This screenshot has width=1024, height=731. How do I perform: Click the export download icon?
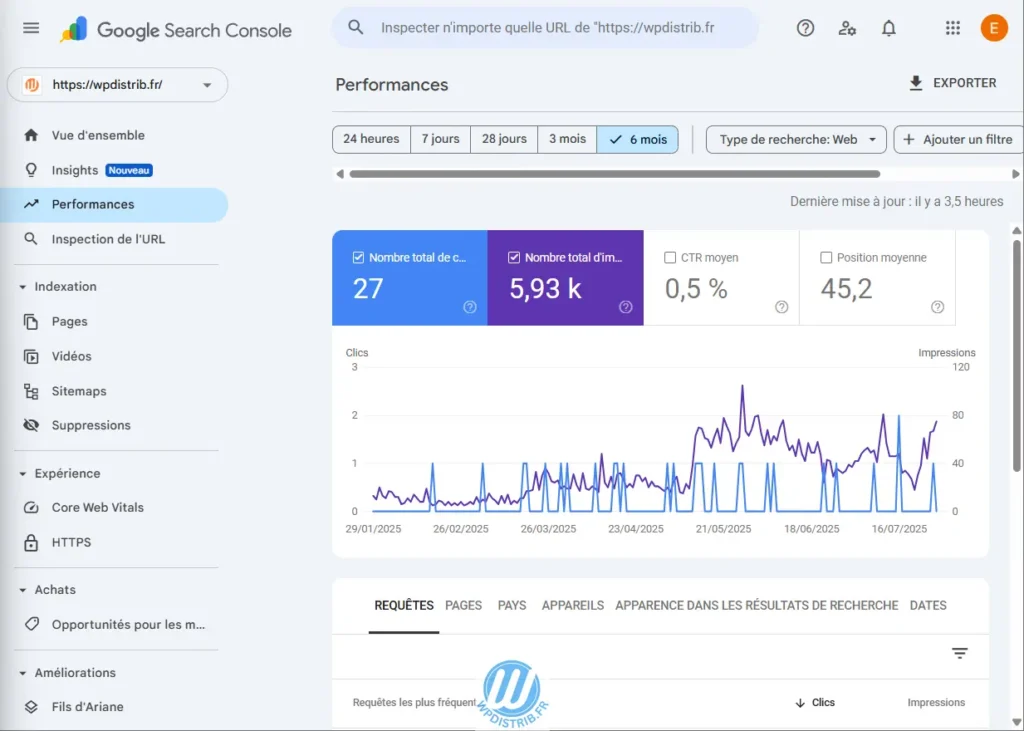point(916,83)
